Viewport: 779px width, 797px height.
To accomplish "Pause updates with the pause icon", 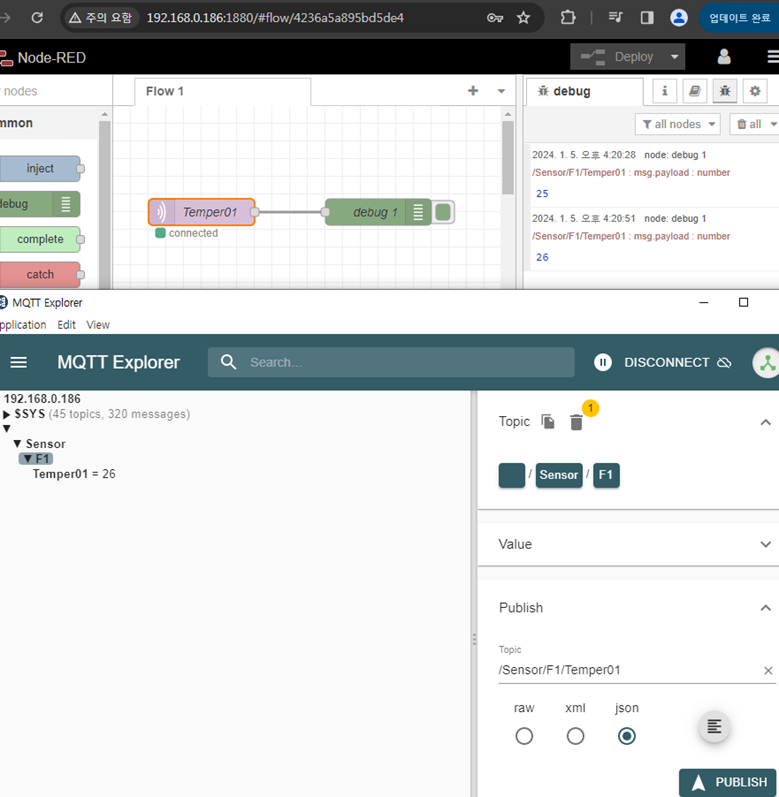I will [603, 362].
